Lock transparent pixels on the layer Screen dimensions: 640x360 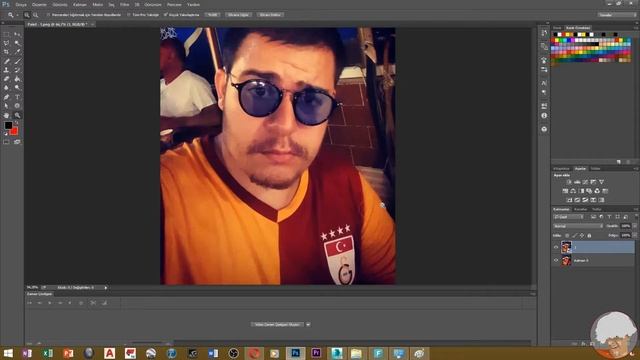point(567,236)
